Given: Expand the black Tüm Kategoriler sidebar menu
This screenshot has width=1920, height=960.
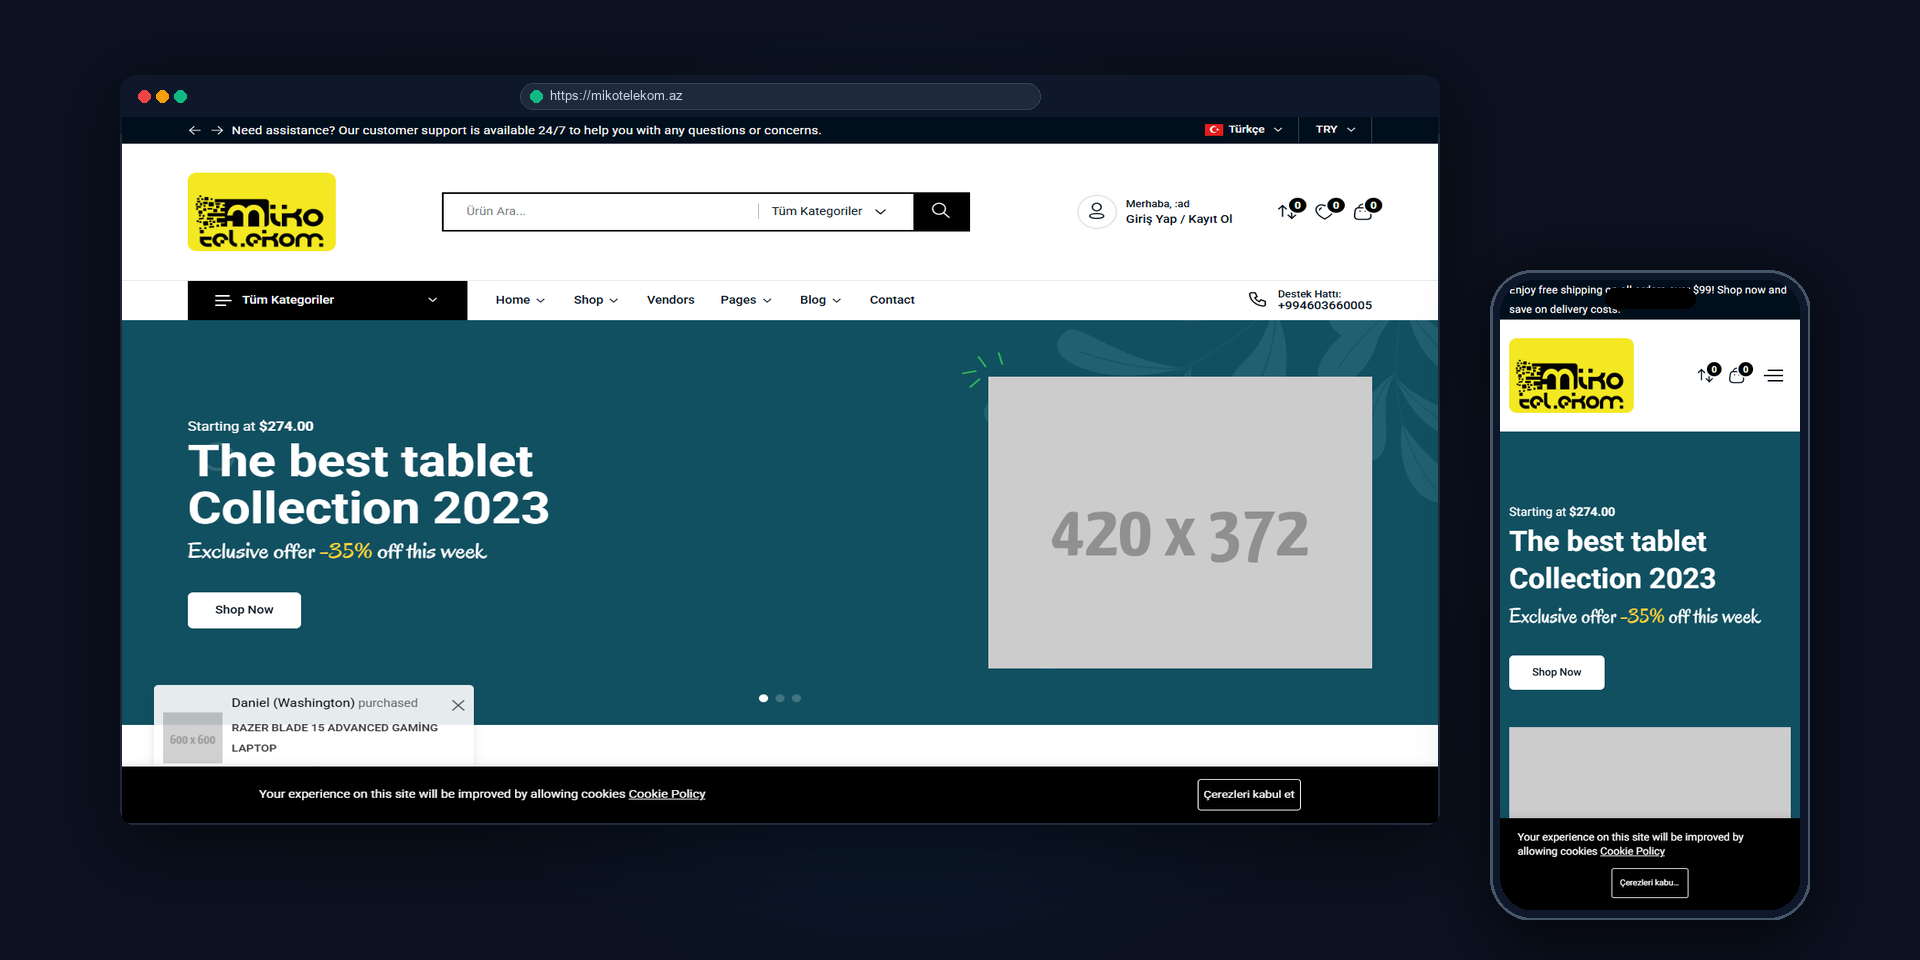Looking at the screenshot, I should pos(327,300).
